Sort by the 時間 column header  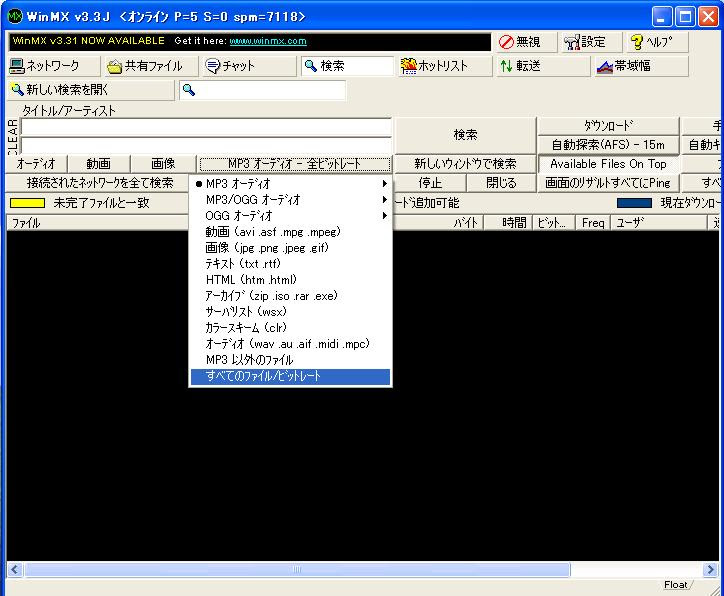[508, 223]
